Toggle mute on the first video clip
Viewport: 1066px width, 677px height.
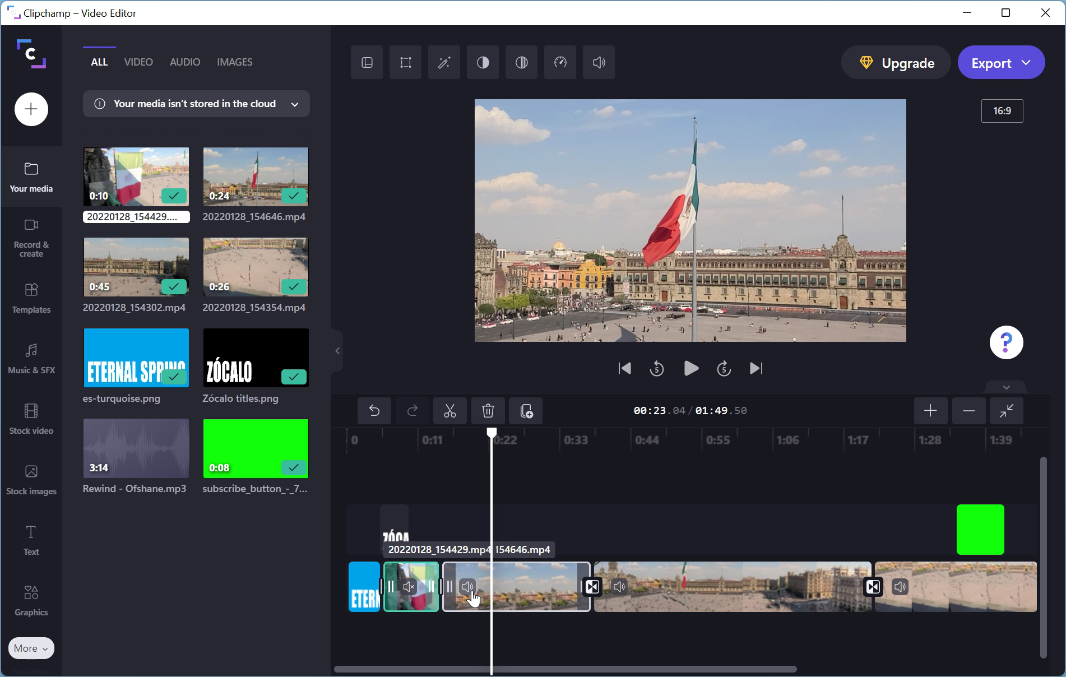tap(409, 587)
